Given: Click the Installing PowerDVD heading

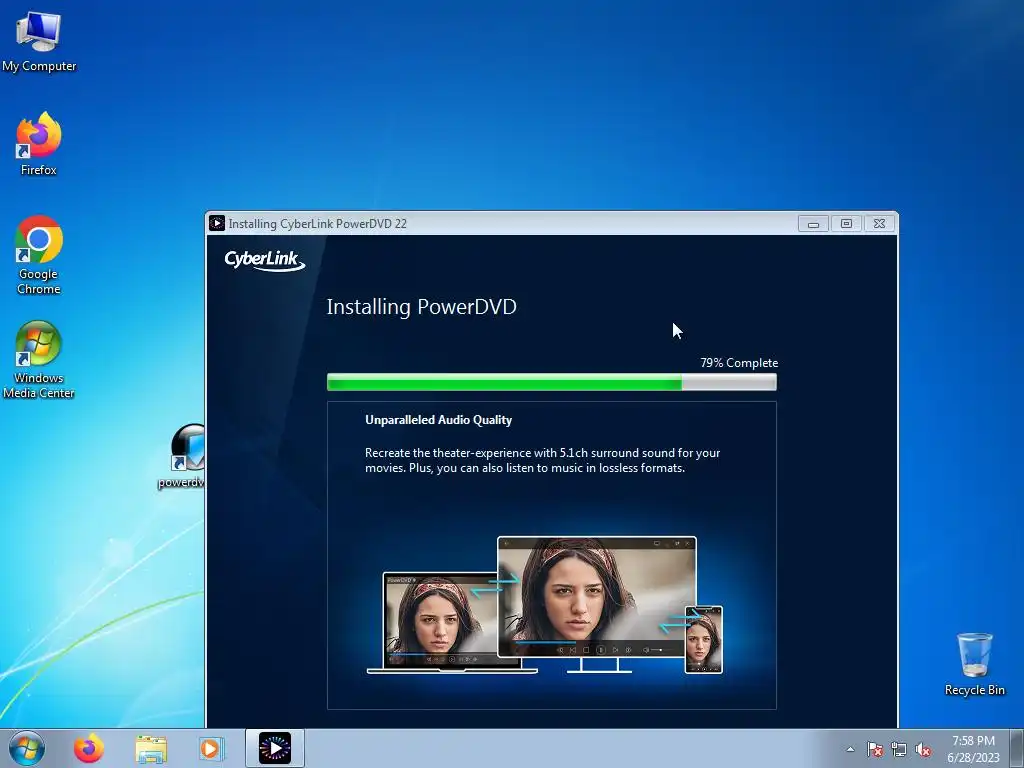Looking at the screenshot, I should [421, 307].
